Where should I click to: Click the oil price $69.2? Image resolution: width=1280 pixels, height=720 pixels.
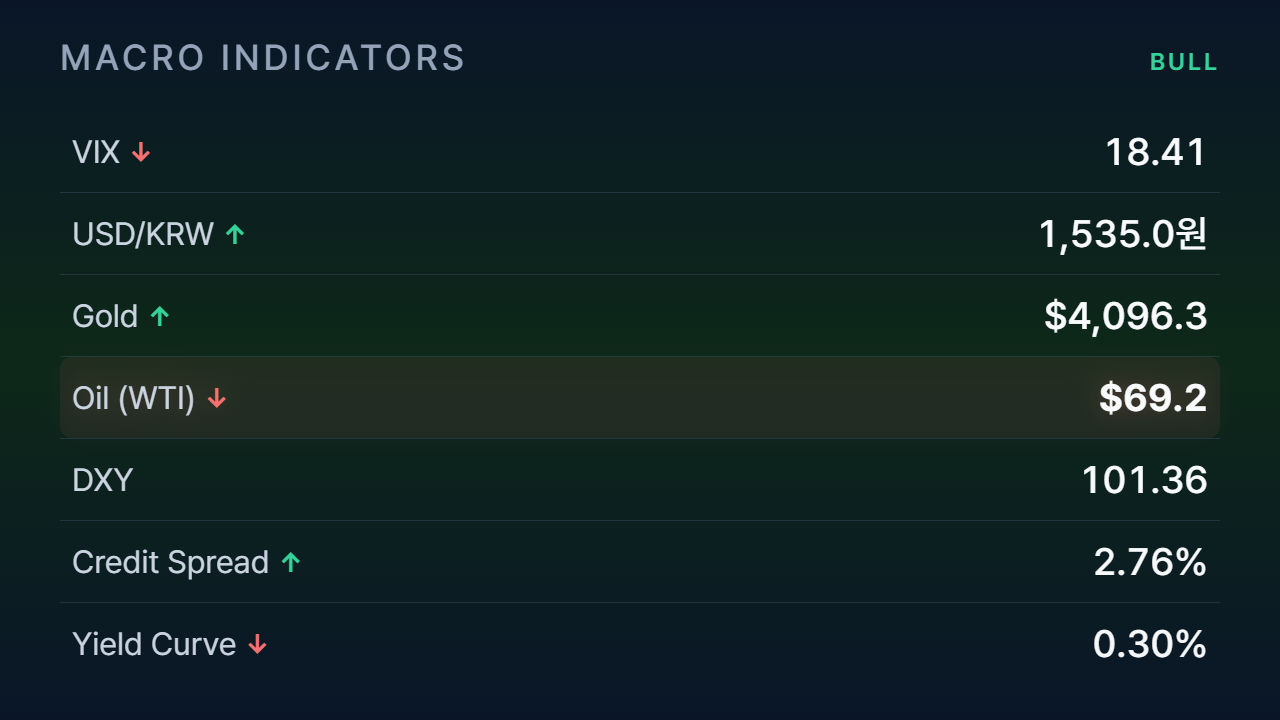pos(1153,398)
